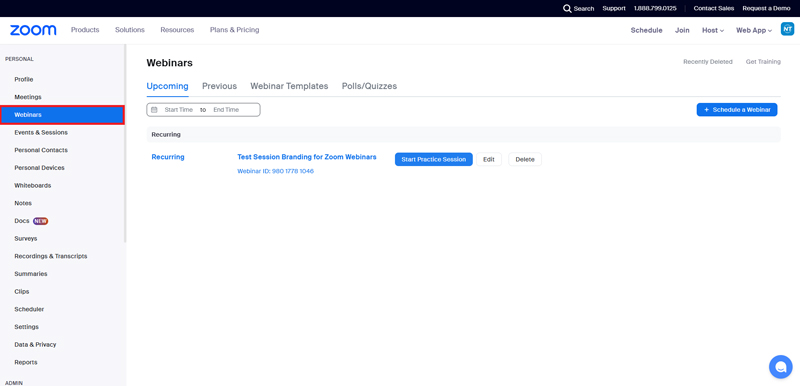Click the sidebar vertical scrollbar
The image size is (800, 386).
point(126,143)
